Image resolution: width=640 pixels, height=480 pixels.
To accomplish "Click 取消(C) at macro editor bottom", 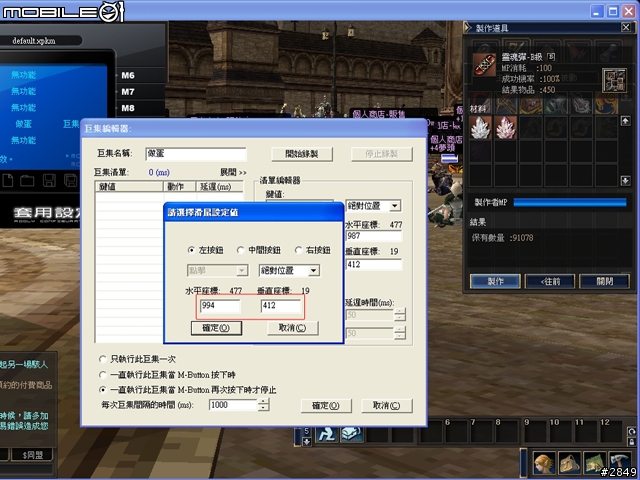I will (387, 406).
